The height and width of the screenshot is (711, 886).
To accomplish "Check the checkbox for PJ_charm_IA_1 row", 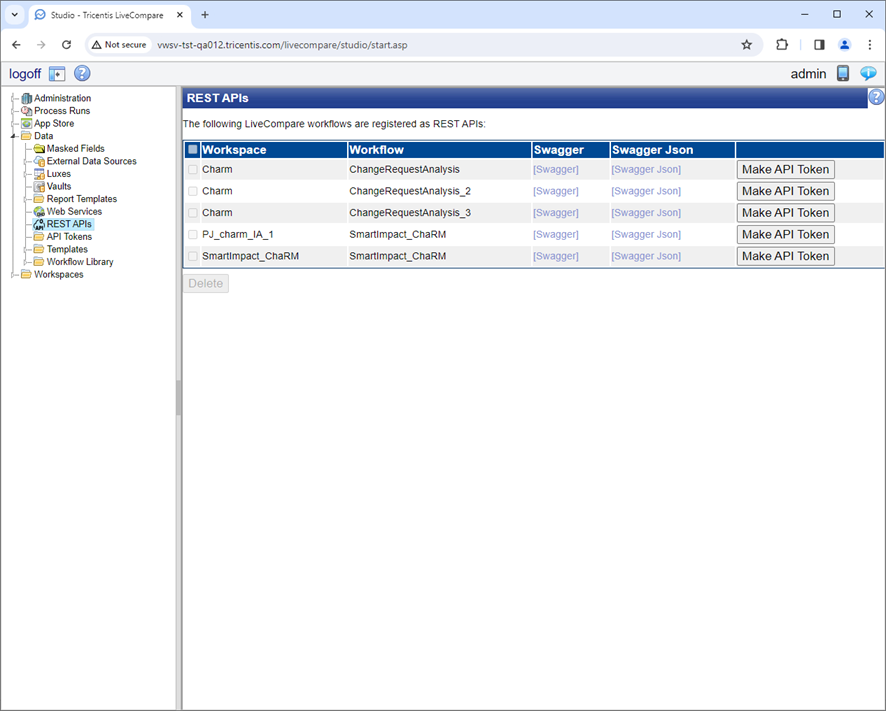I will 192,234.
